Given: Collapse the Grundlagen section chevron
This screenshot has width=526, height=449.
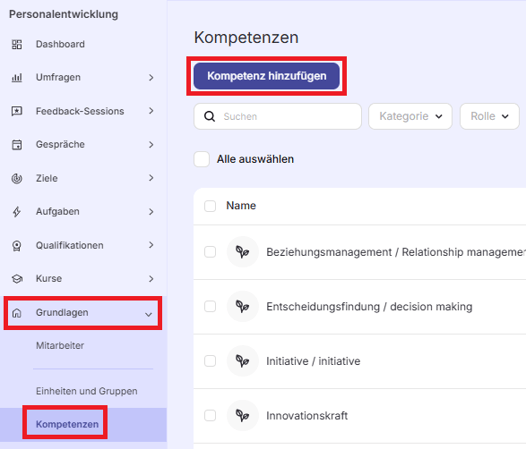Looking at the screenshot, I should [x=148, y=314].
